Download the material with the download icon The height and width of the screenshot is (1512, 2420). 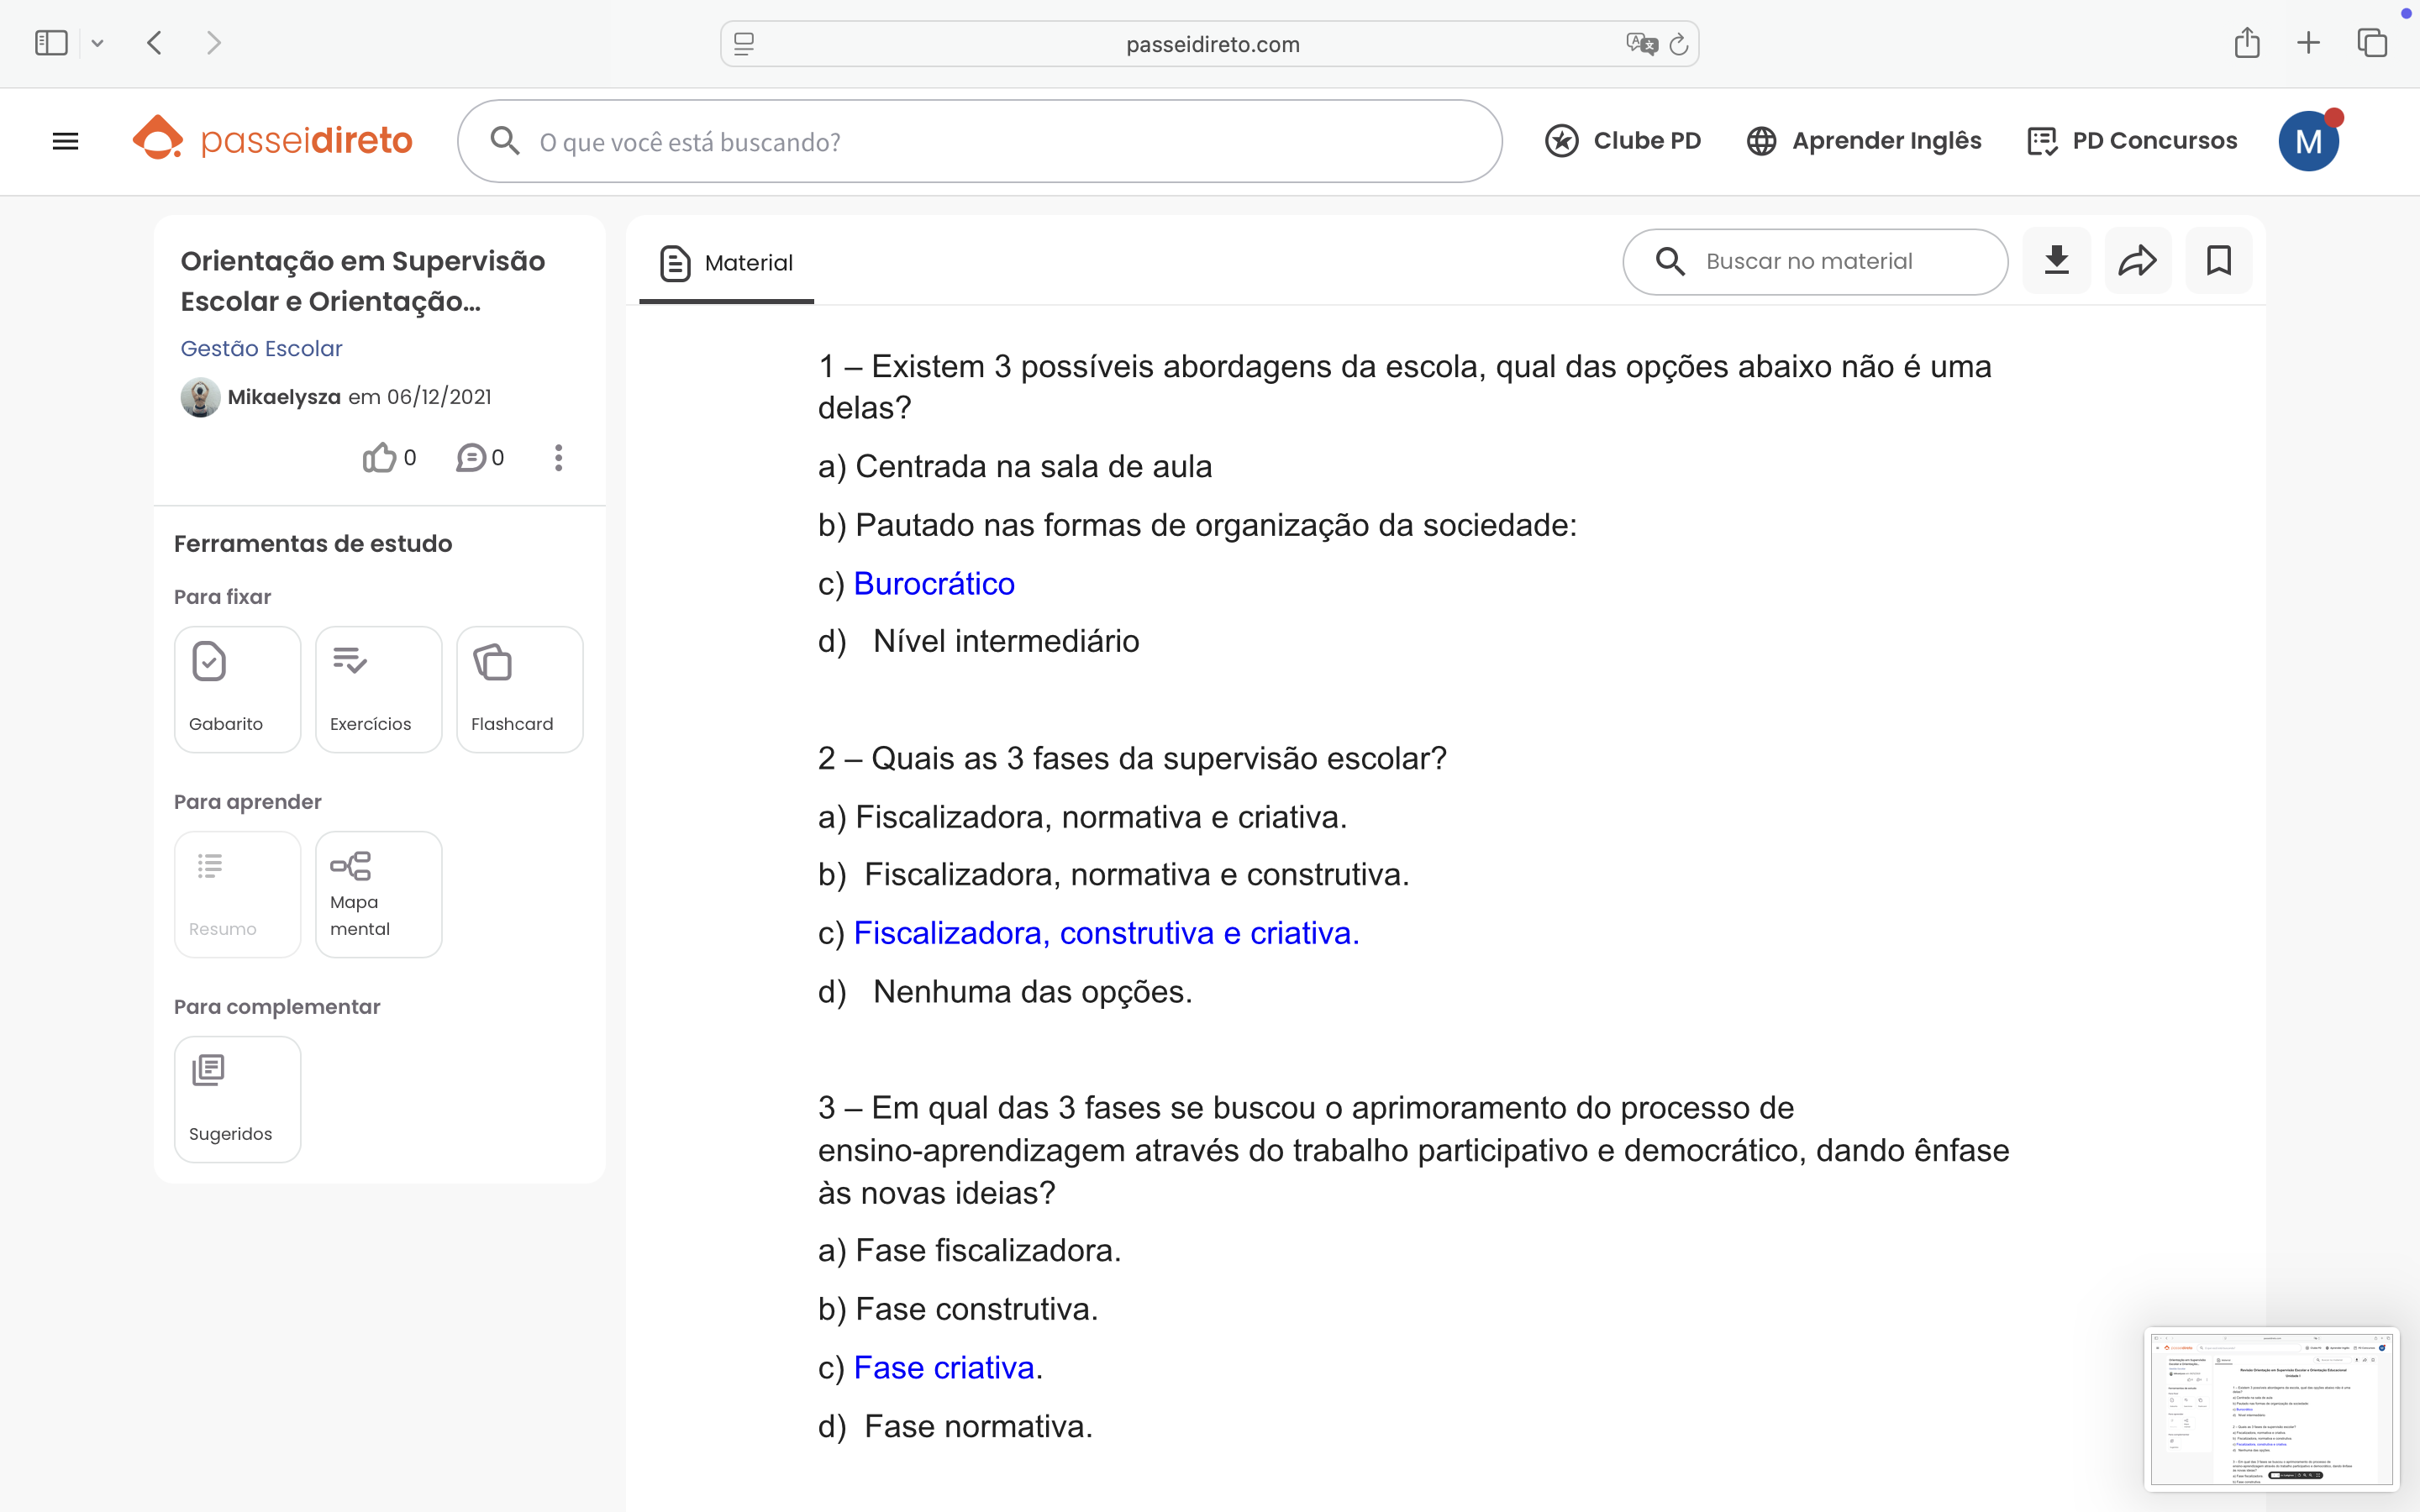pyautogui.click(x=2056, y=261)
